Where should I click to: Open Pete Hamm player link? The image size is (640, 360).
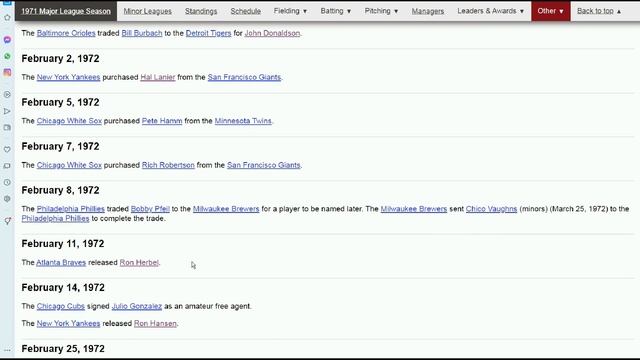[x=162, y=121]
